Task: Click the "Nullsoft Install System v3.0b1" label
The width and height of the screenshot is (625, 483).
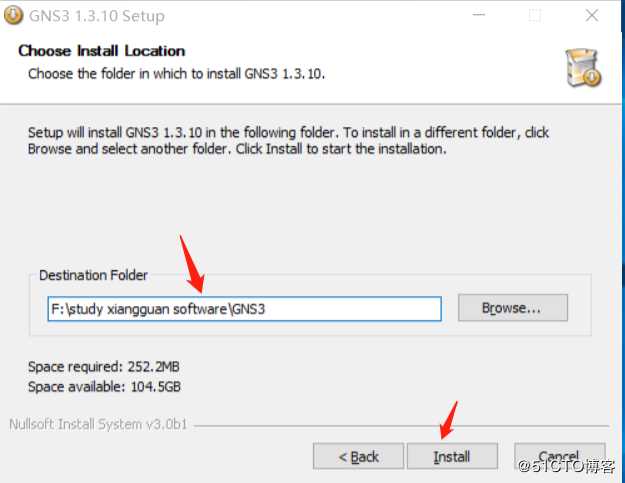Action: [x=98, y=424]
